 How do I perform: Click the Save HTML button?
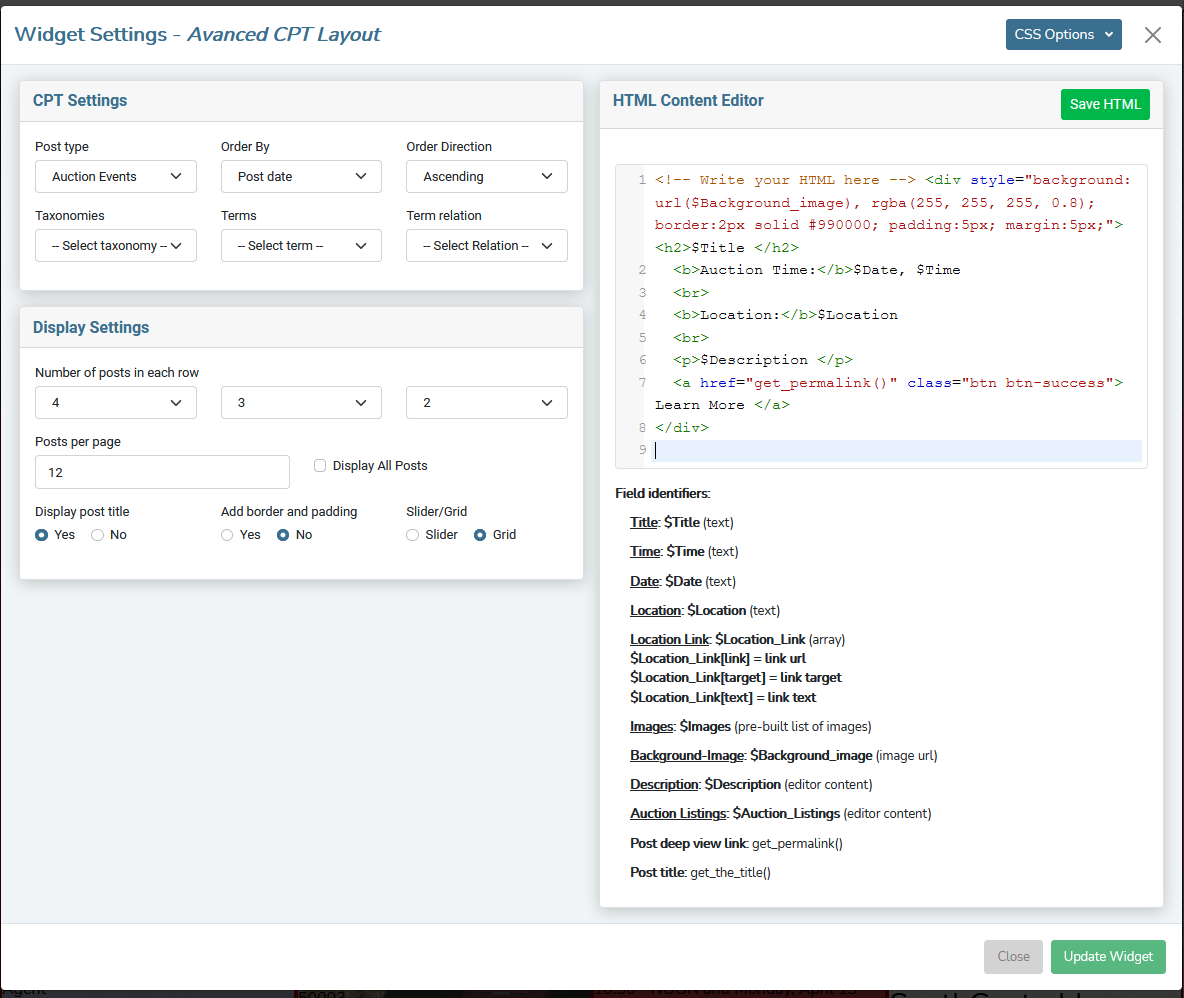coord(1105,104)
